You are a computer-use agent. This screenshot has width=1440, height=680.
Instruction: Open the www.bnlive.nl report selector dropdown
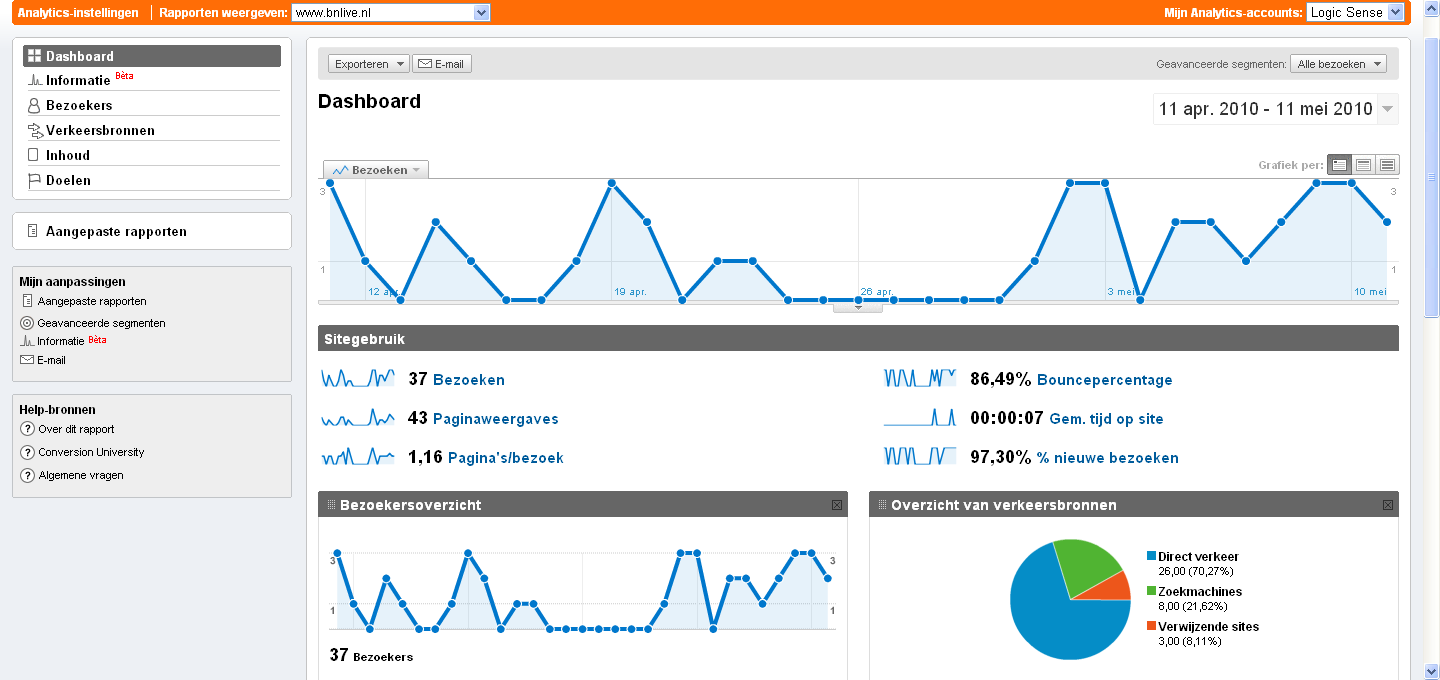pyautogui.click(x=390, y=12)
